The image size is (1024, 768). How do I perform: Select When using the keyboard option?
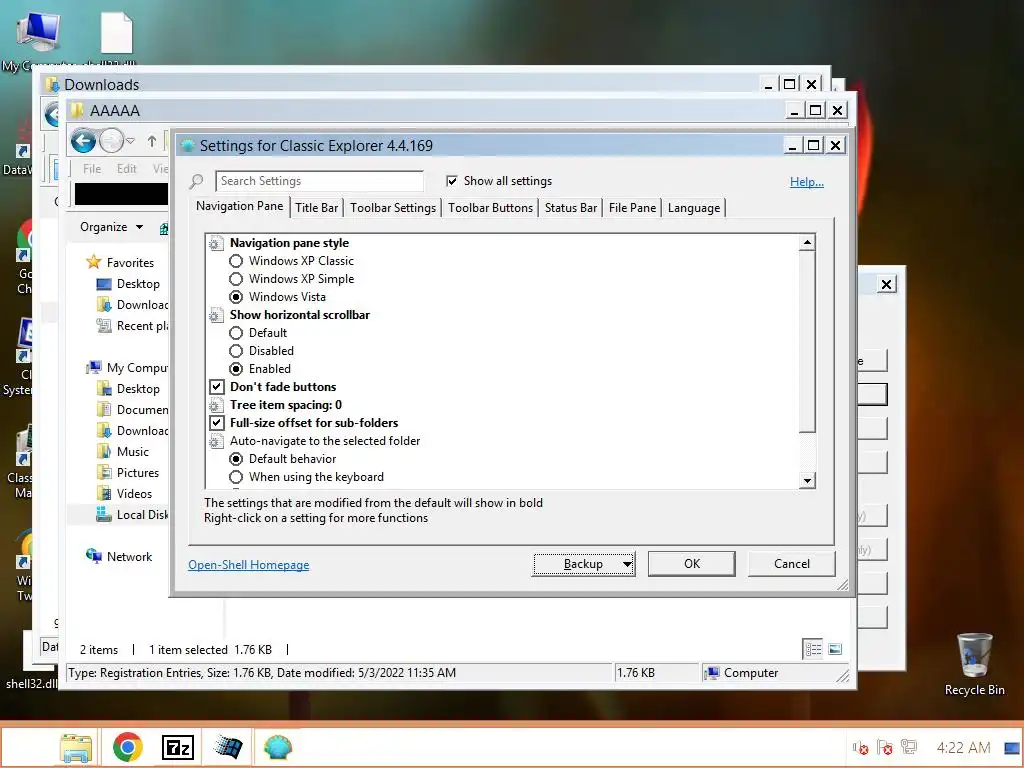tap(236, 477)
